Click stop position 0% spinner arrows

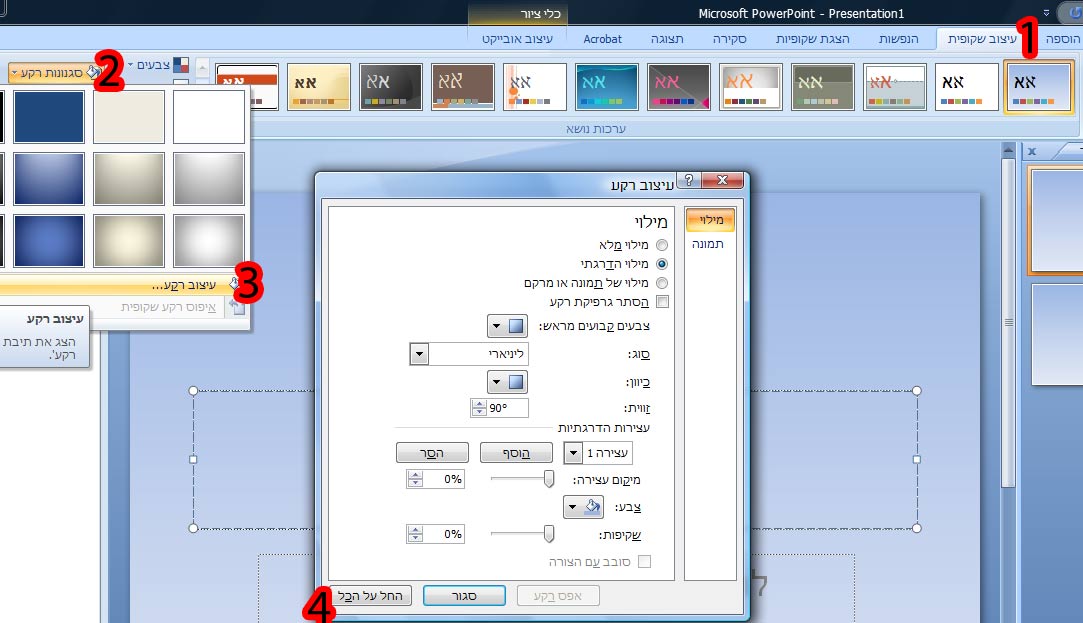pyautogui.click(x=414, y=479)
